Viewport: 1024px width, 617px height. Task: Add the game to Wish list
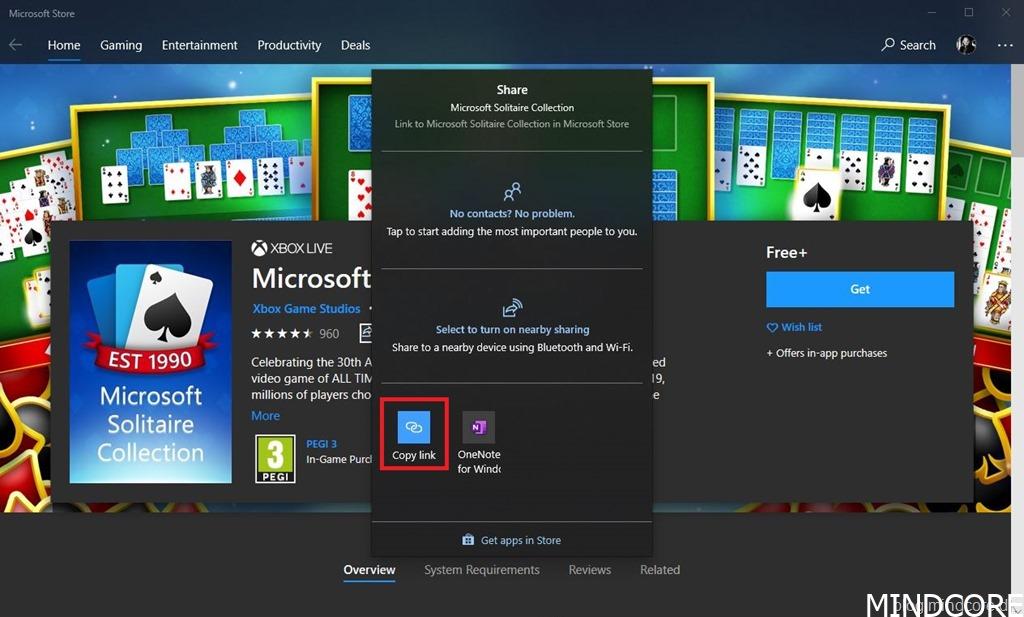(794, 327)
